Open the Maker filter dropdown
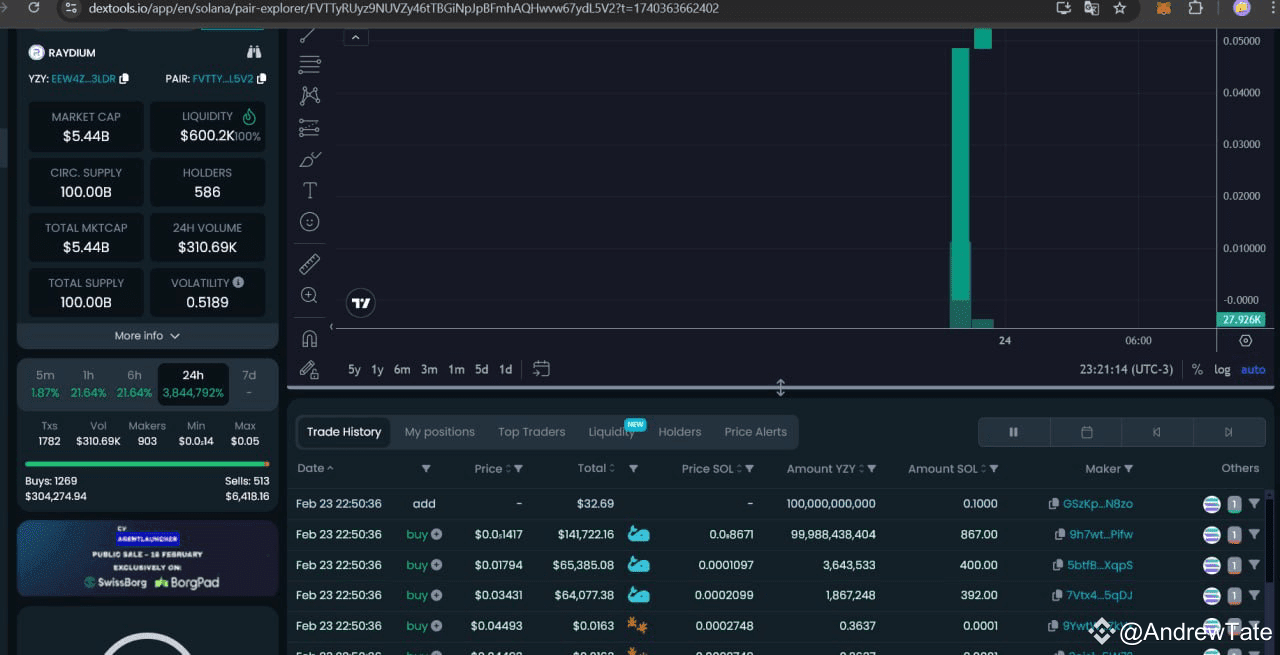Screen dimensions: 1280x655 click(1129, 469)
